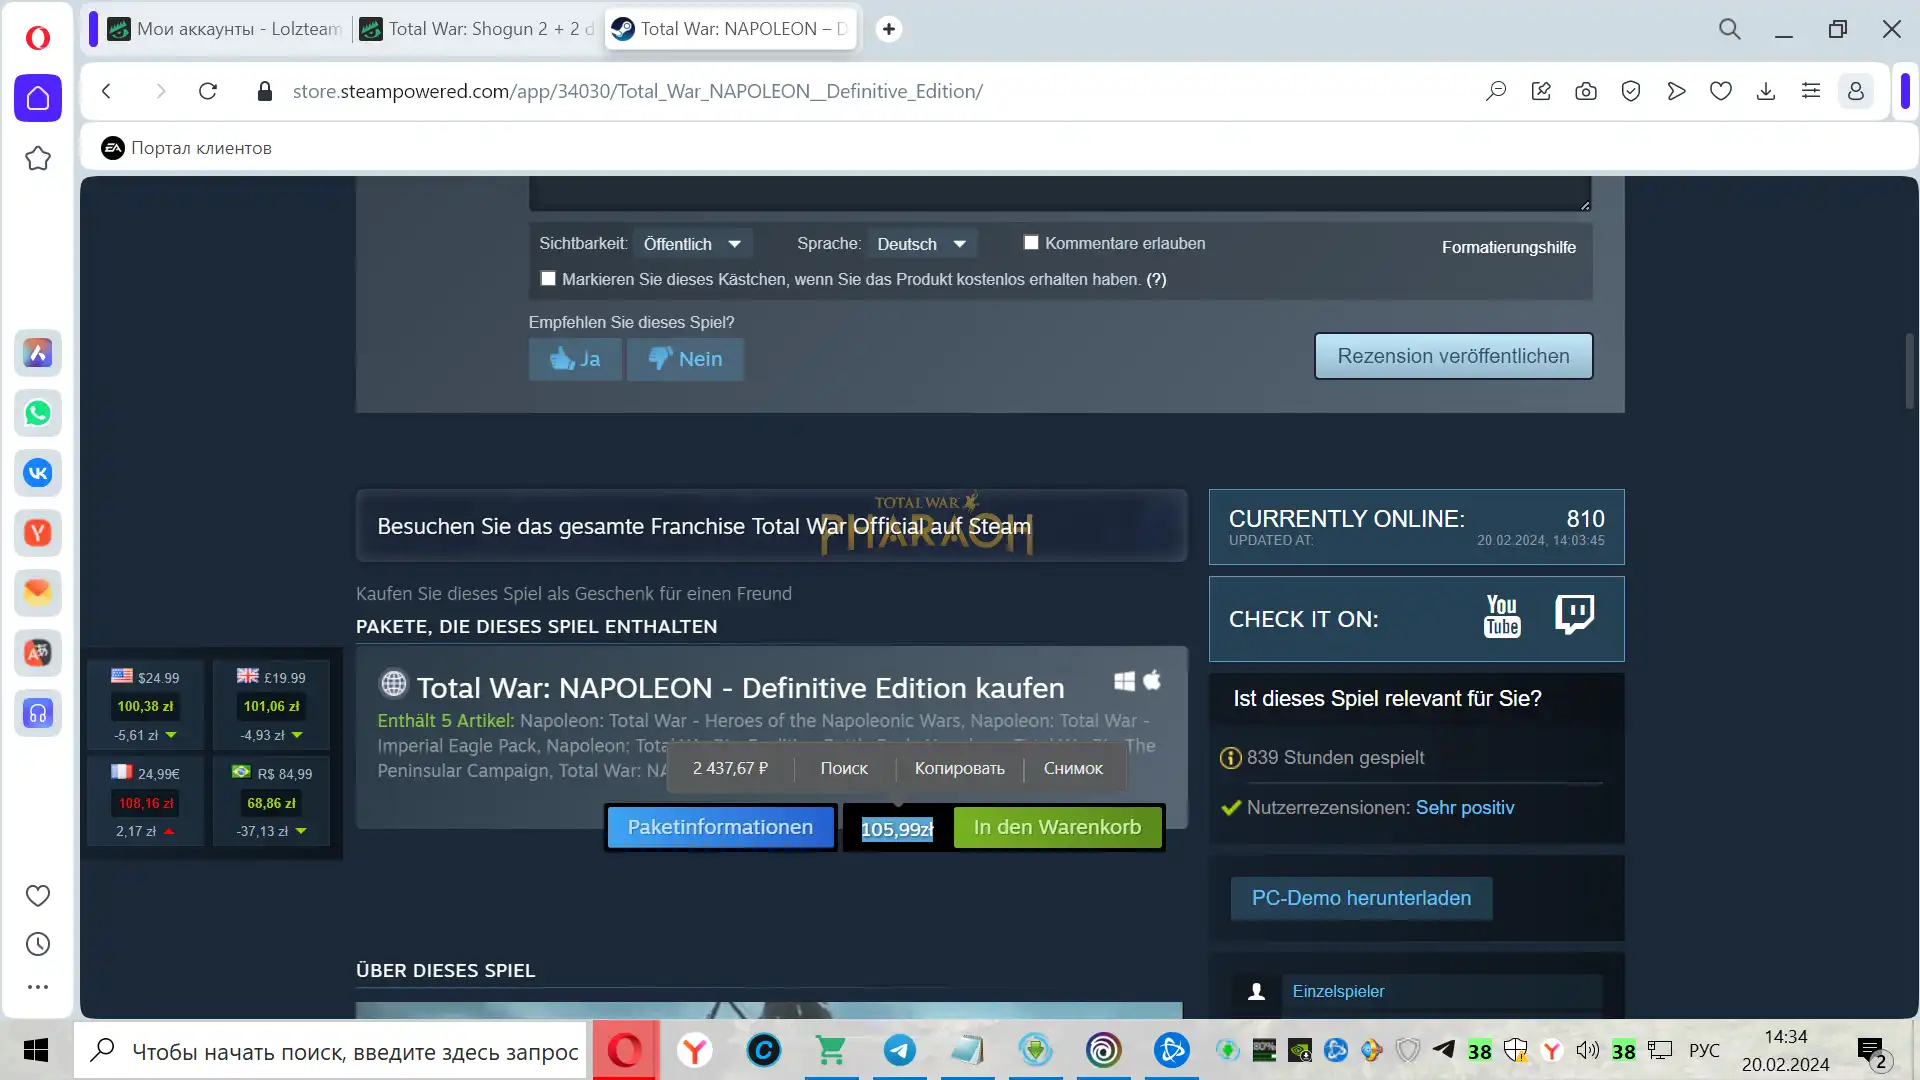Screen dimensions: 1920x1080
Task: Open browser downloads icon in the toolbar
Action: tap(1766, 91)
